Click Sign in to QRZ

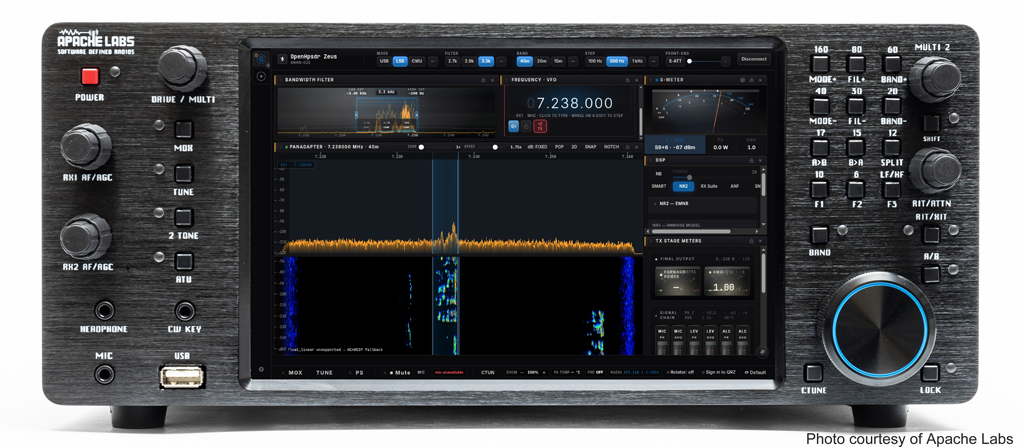[x=720, y=372]
